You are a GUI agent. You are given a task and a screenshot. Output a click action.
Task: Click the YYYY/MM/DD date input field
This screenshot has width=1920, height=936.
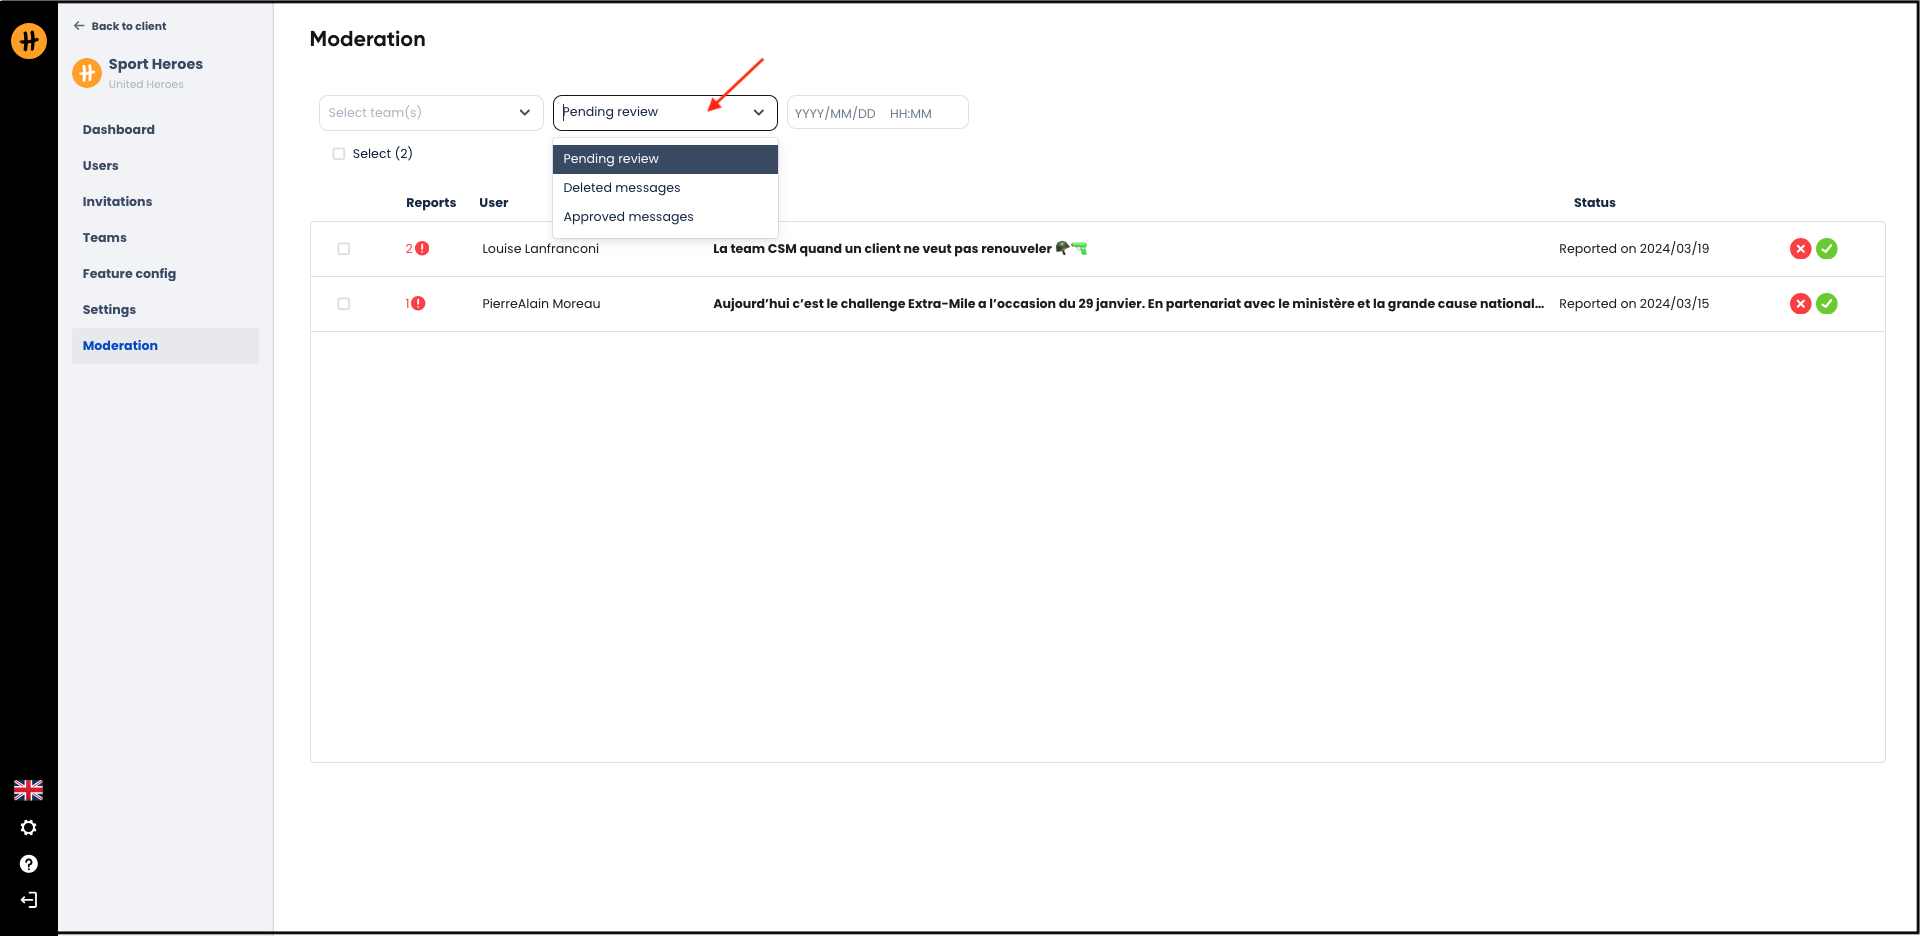835,114
